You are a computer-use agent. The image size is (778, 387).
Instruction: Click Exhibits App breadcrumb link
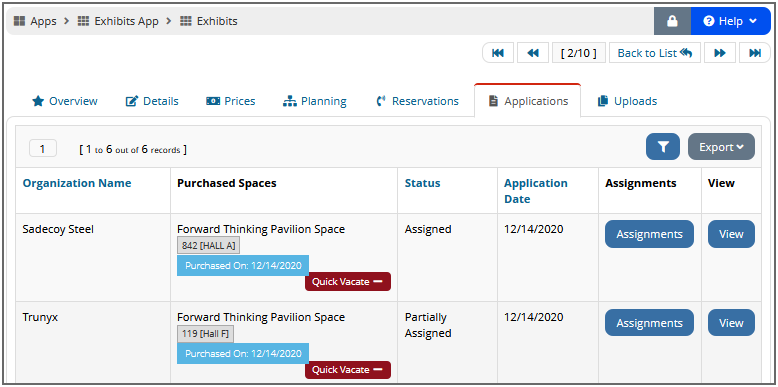pyautogui.click(x=118, y=21)
